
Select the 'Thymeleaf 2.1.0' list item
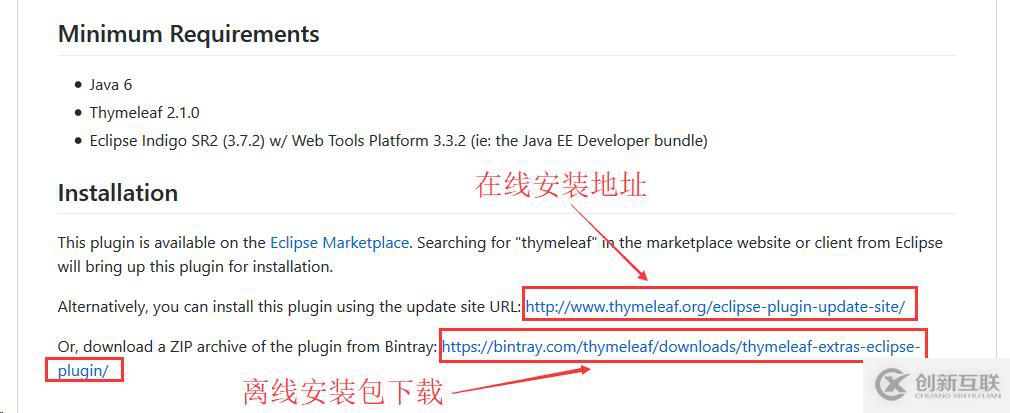click(x=144, y=113)
